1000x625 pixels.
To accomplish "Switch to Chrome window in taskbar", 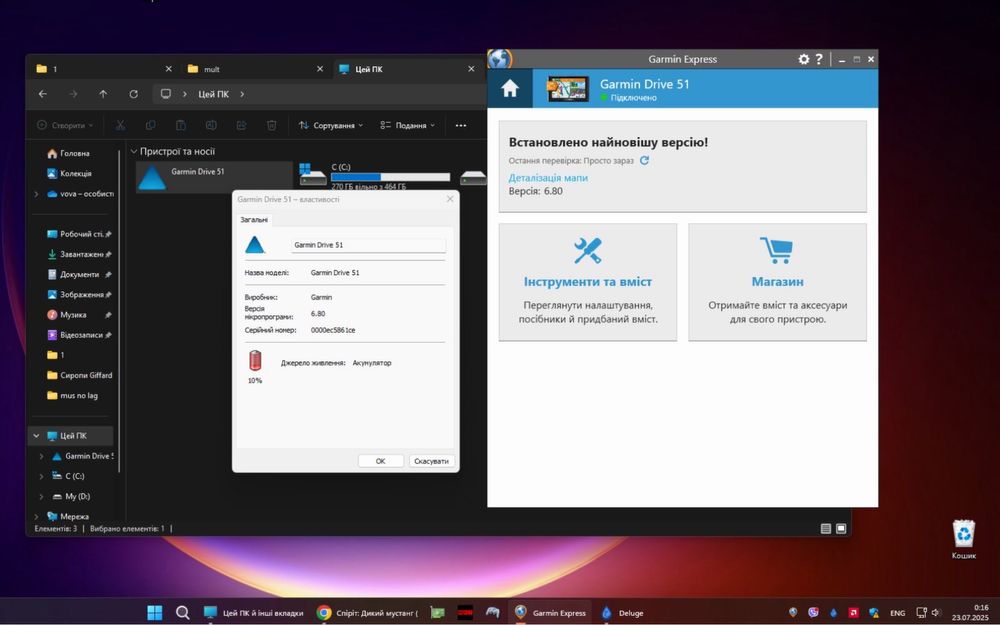I will [x=367, y=613].
